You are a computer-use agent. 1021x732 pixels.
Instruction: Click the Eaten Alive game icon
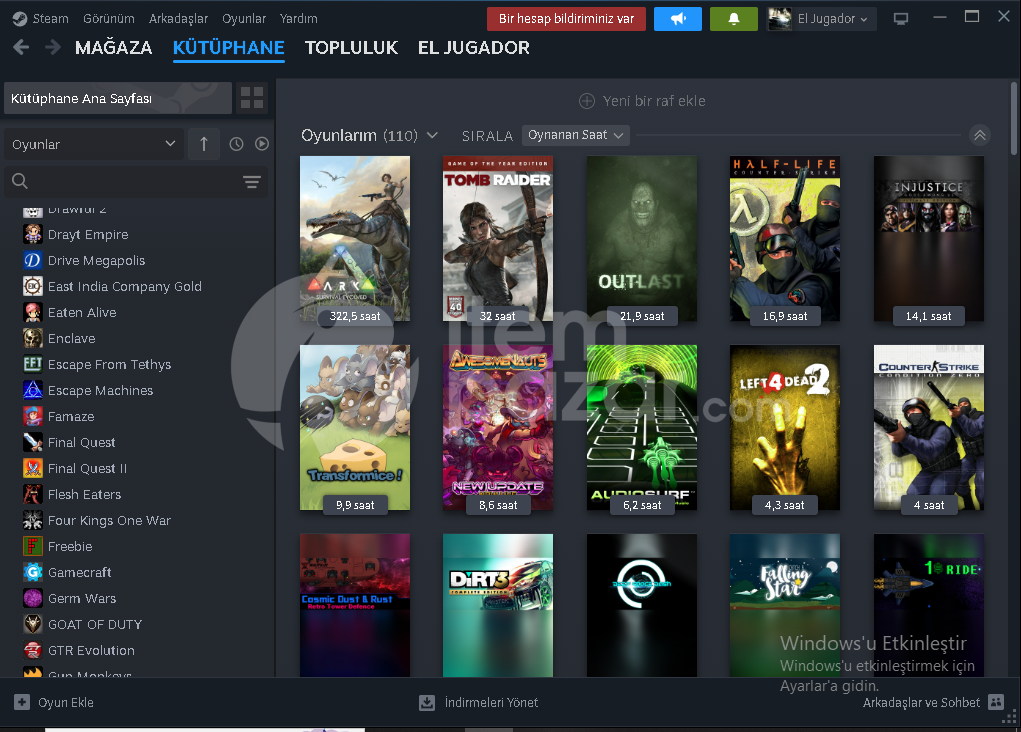(33, 312)
